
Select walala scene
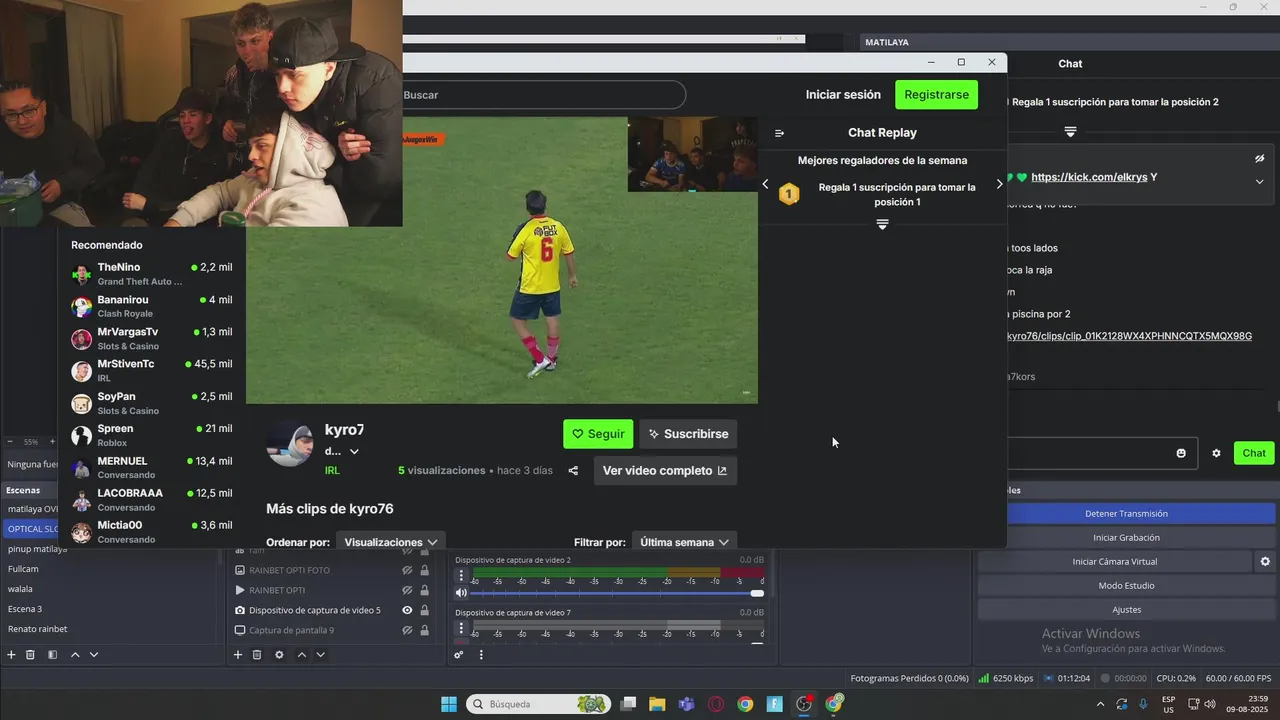(20, 589)
